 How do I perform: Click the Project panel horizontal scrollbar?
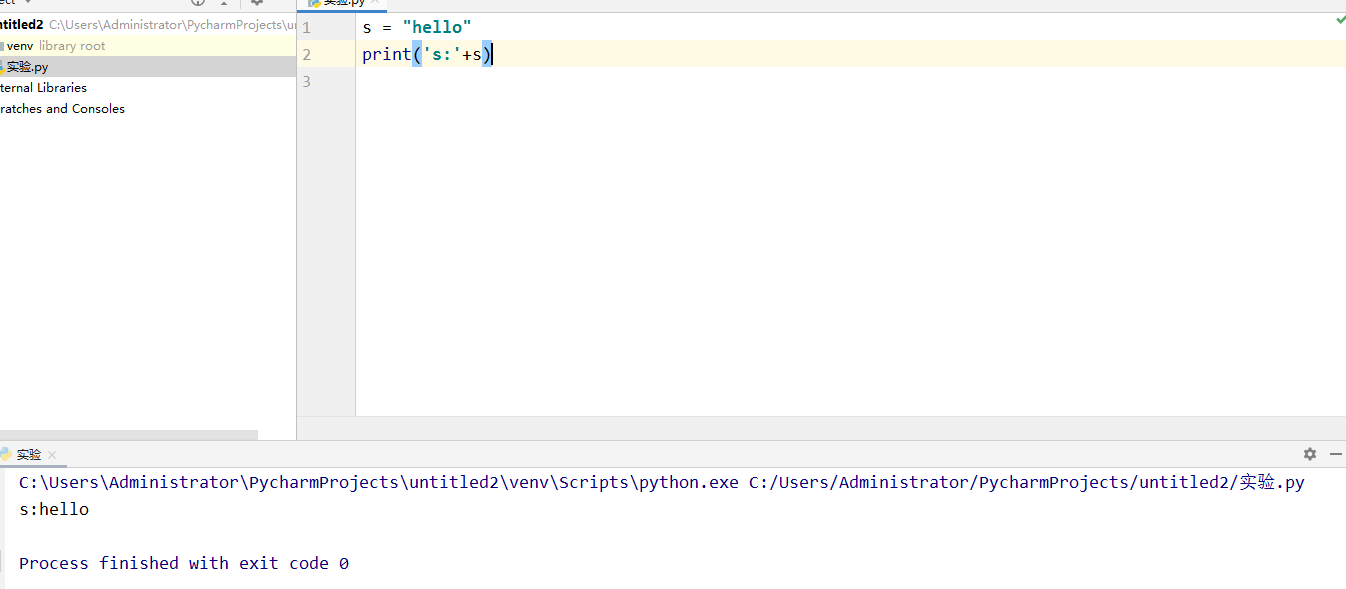pyautogui.click(x=129, y=435)
